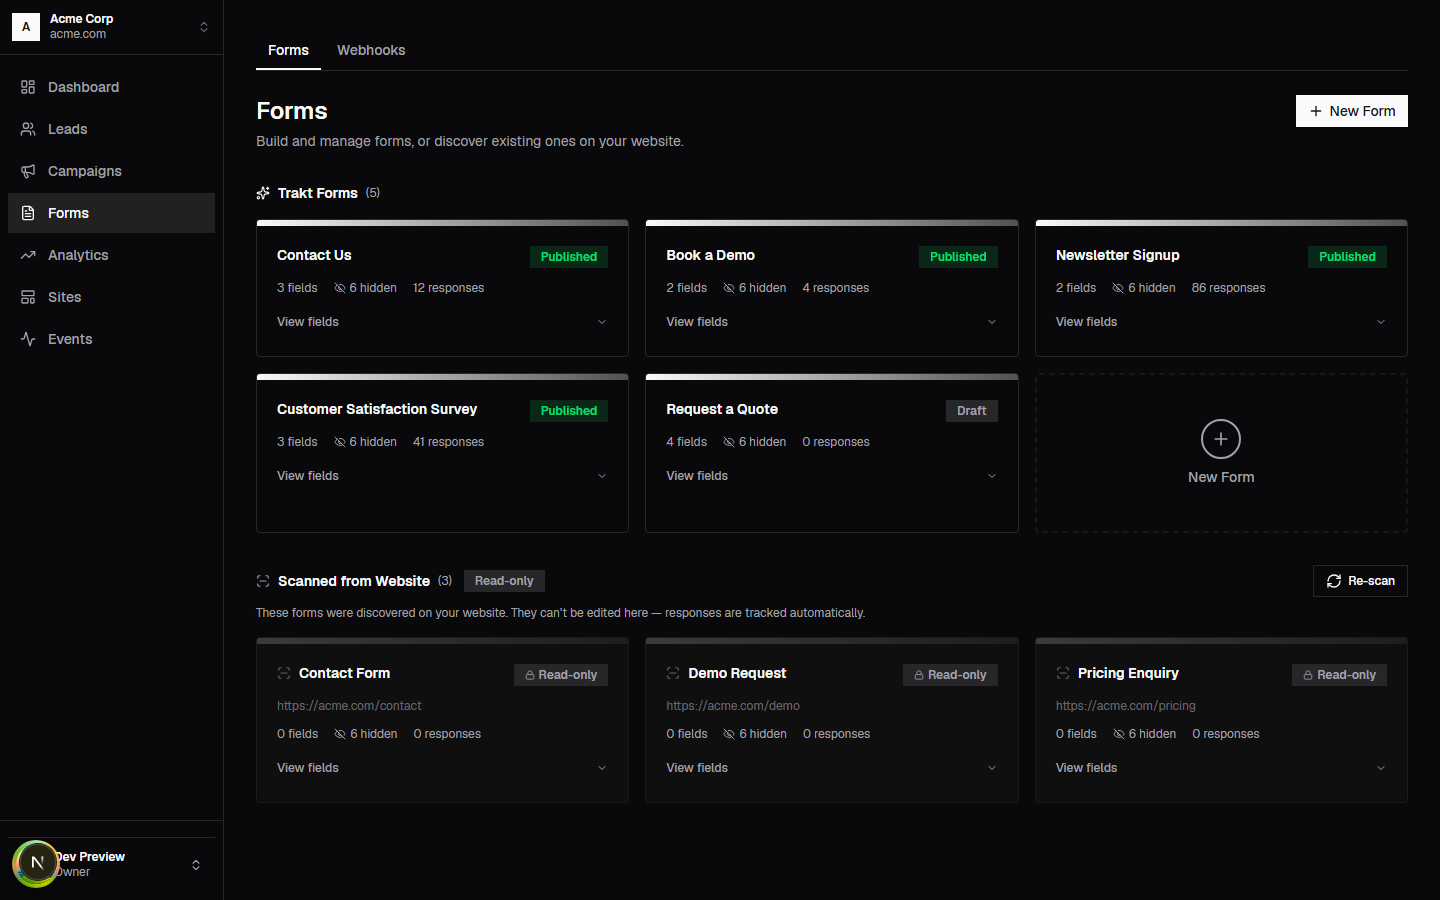Open Forms in the sidebar
Image resolution: width=1440 pixels, height=900 pixels.
pos(111,213)
